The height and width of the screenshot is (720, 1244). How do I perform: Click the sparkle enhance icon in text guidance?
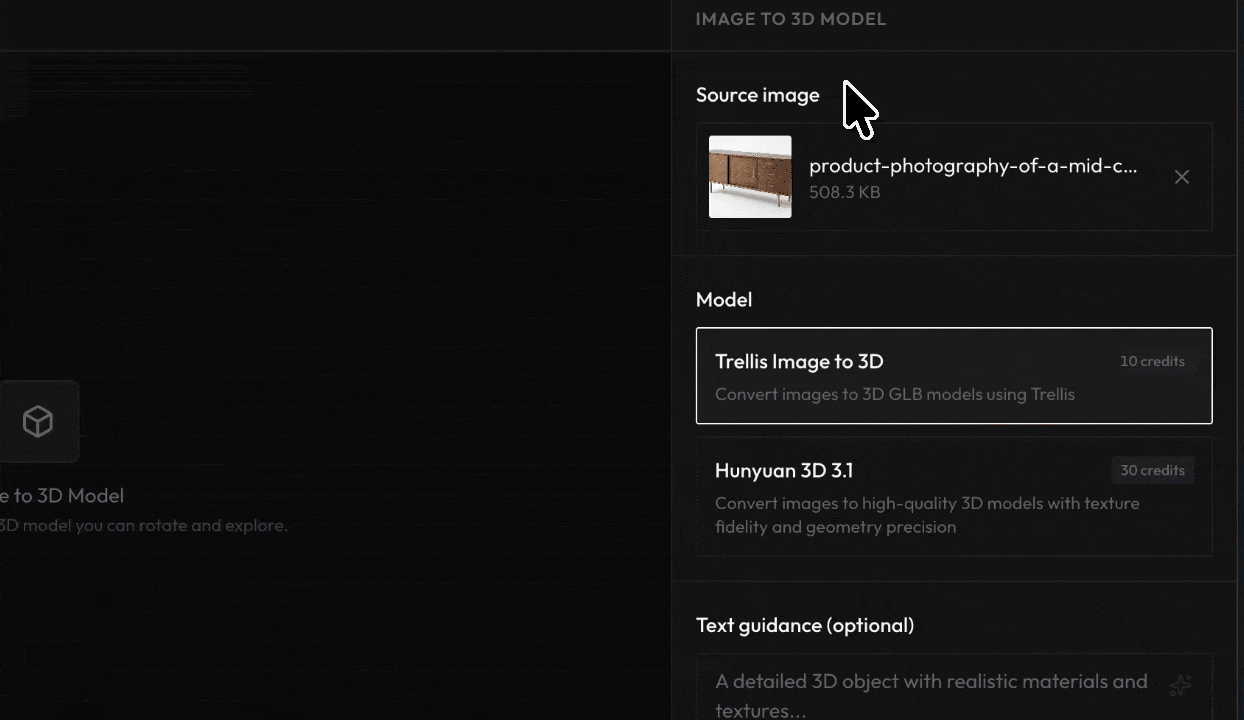click(1180, 685)
